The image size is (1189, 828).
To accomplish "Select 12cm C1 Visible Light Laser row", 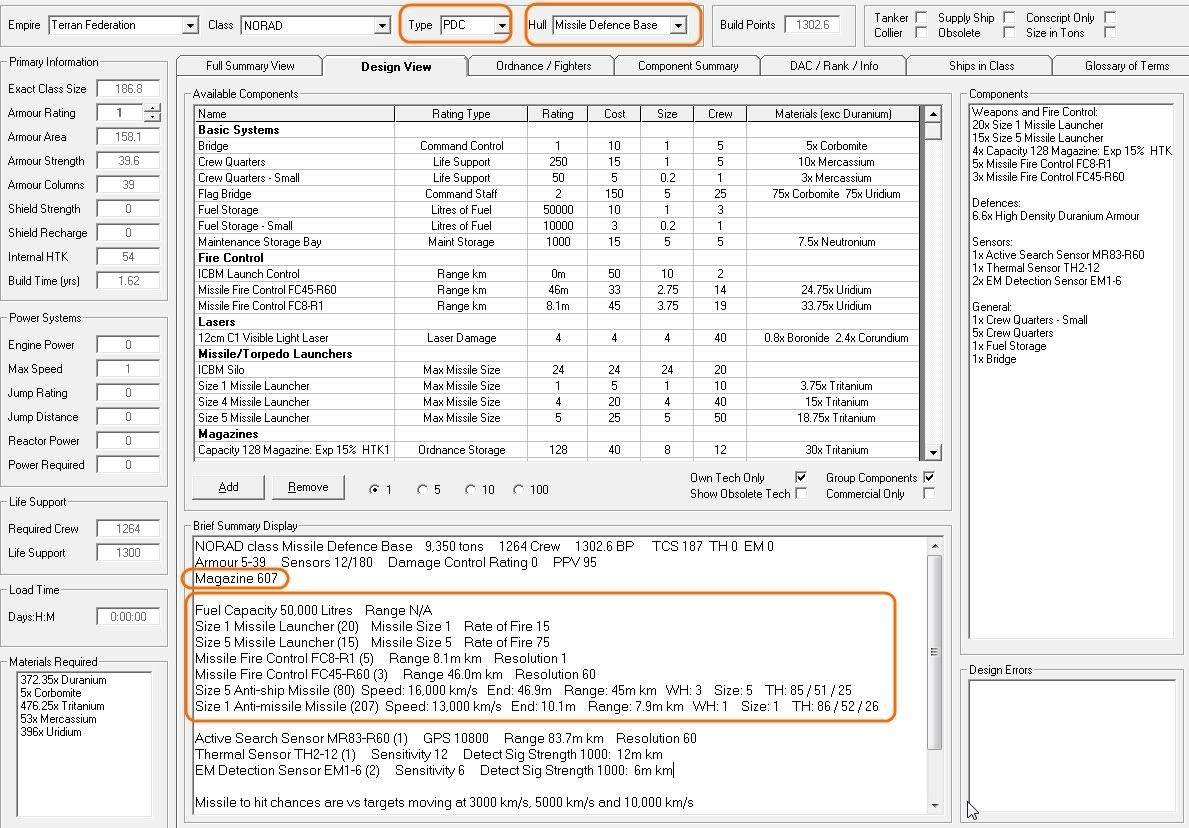I will click(557, 338).
